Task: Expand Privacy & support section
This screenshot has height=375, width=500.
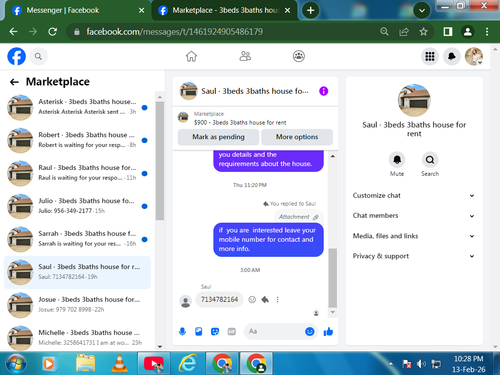Action: pyautogui.click(x=413, y=256)
